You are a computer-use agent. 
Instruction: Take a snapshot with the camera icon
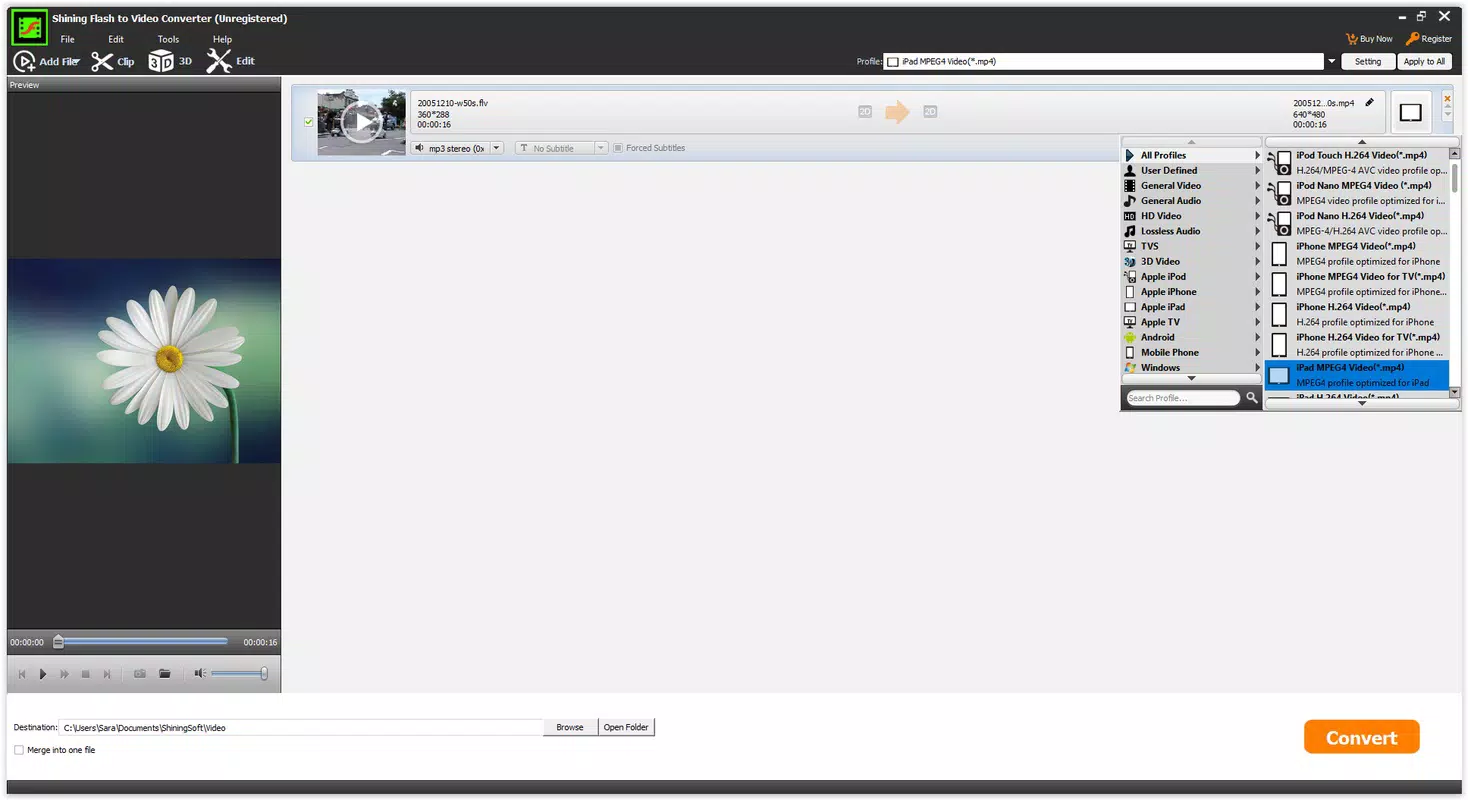coord(139,674)
